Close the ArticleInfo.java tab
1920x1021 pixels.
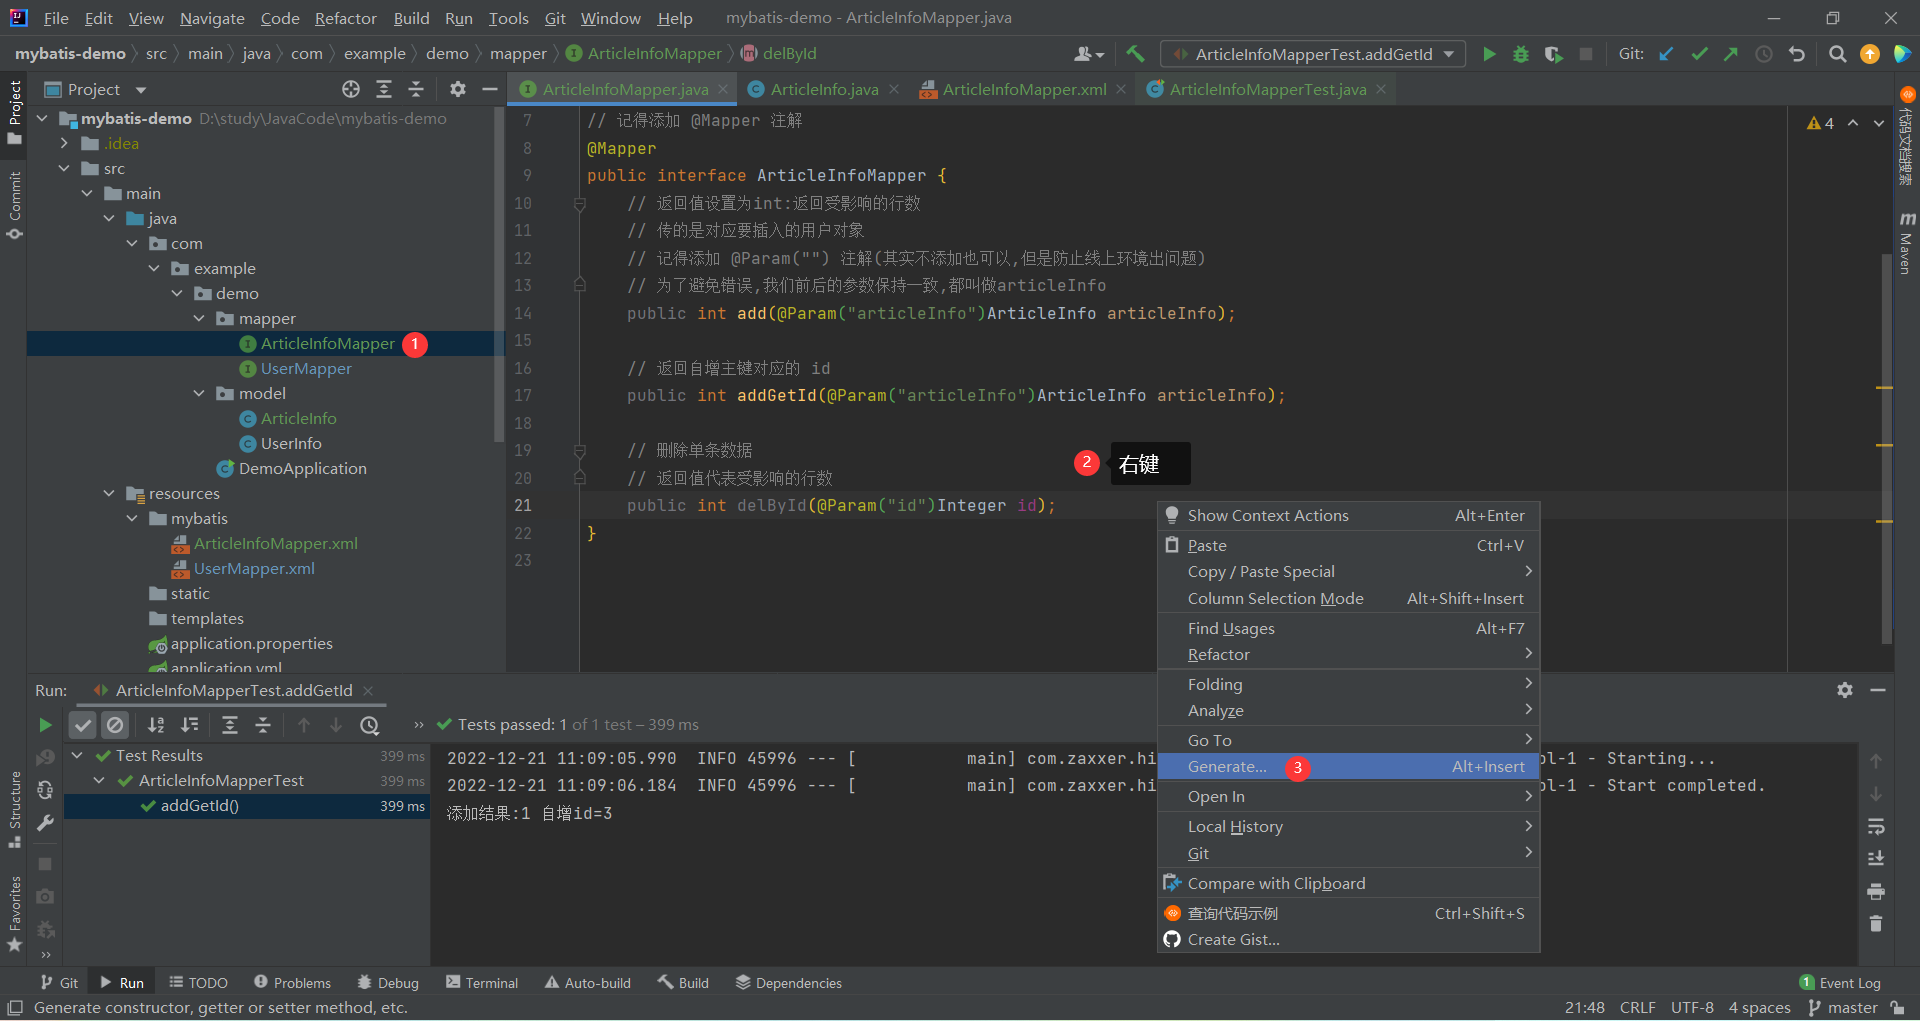(x=894, y=89)
